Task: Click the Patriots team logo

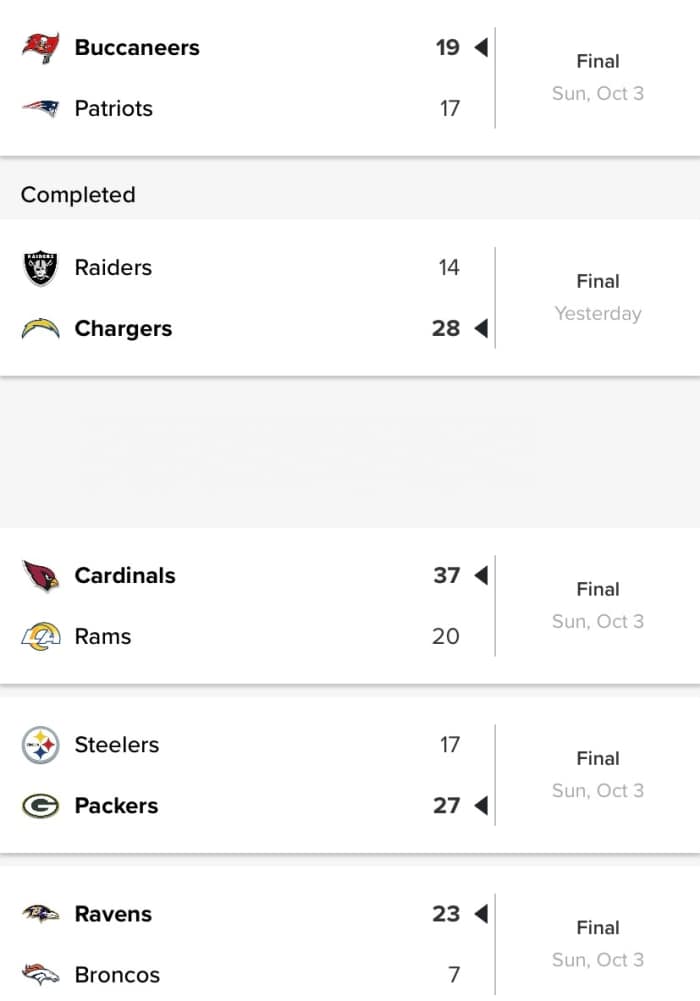Action: pyautogui.click(x=42, y=108)
